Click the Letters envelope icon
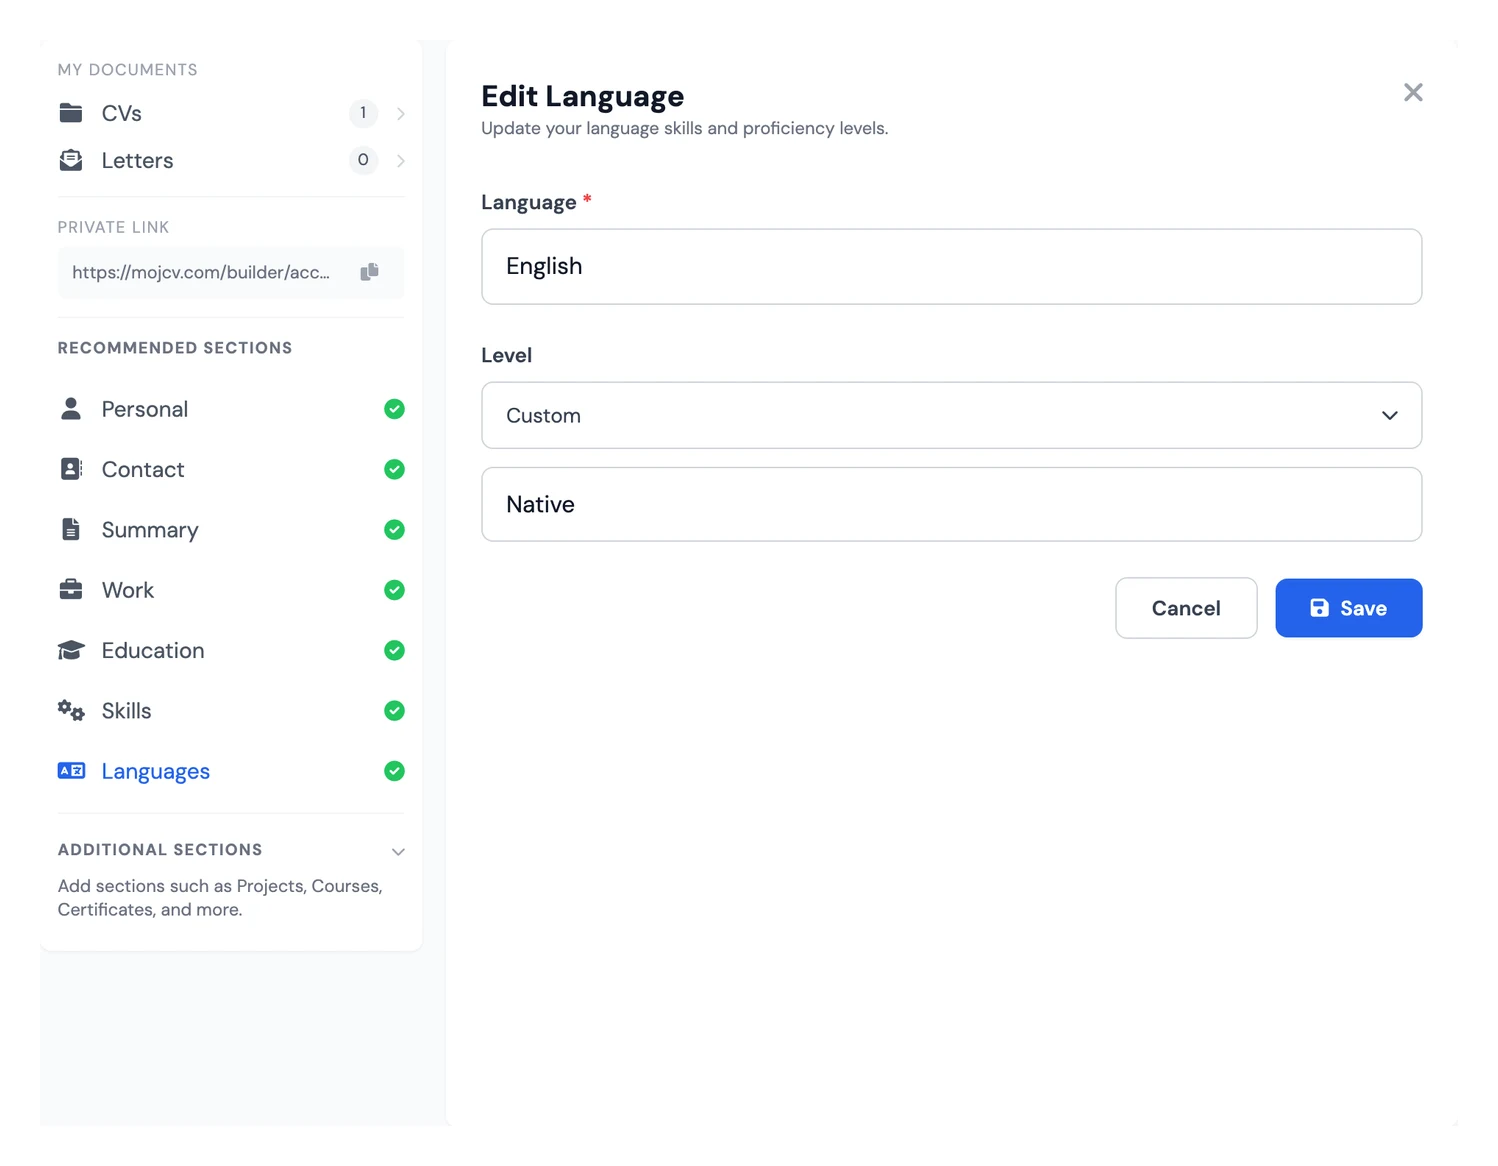Image resolution: width=1498 pixels, height=1166 pixels. pos(71,160)
